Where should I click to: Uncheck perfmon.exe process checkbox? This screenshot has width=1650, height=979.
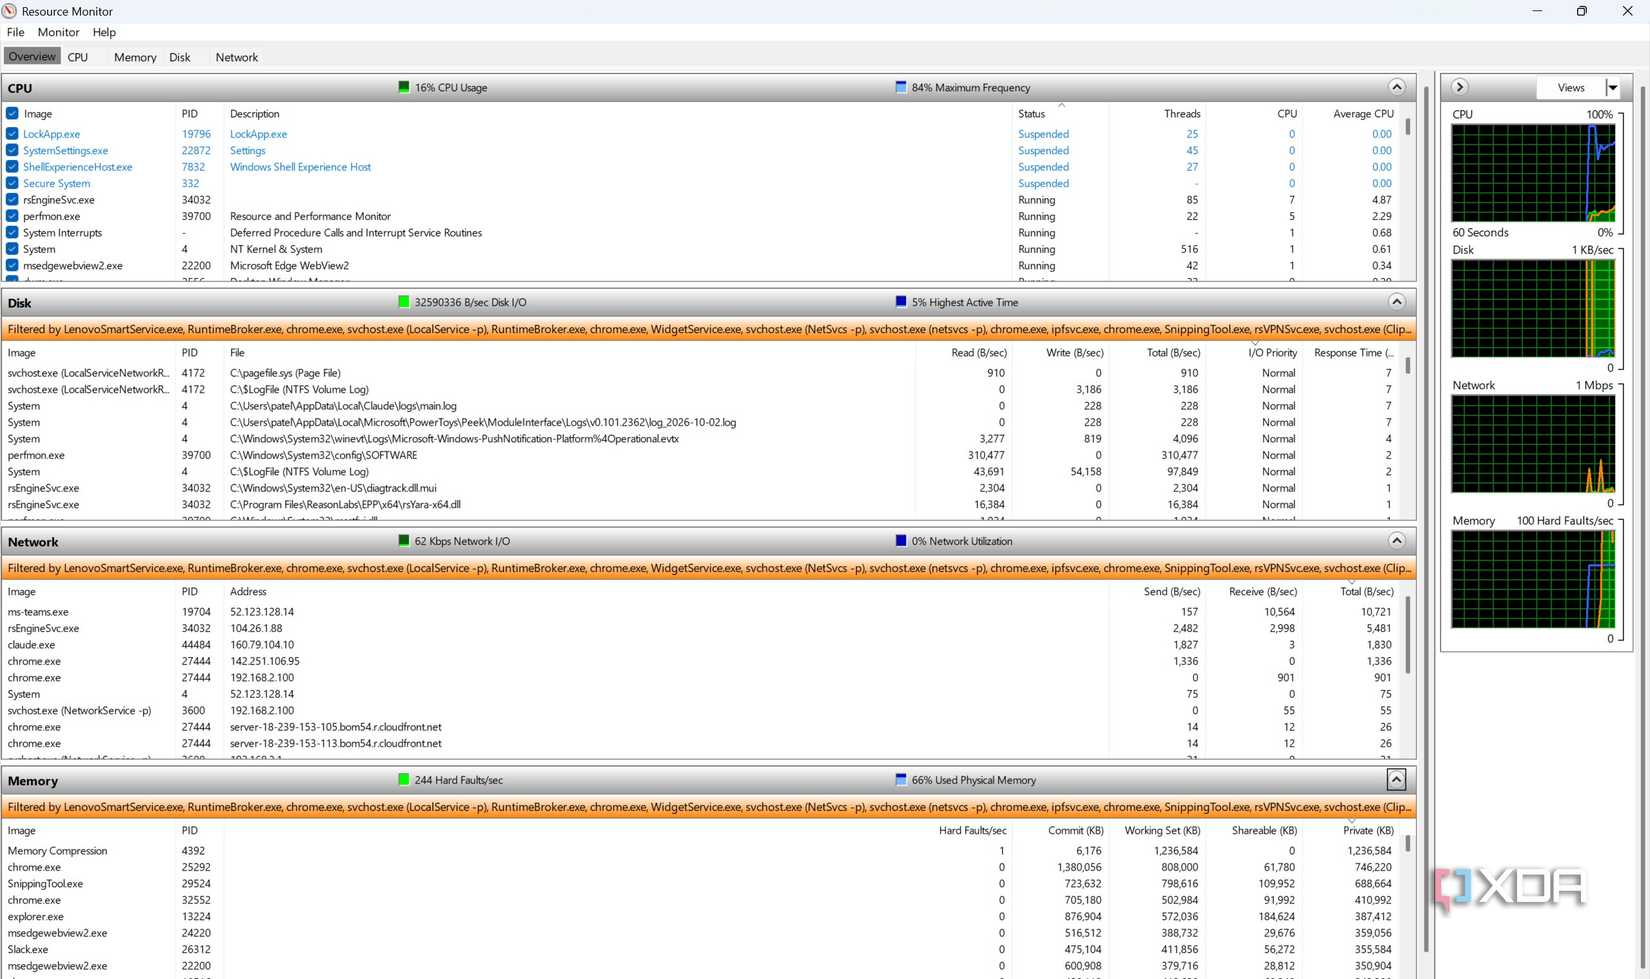(12, 216)
